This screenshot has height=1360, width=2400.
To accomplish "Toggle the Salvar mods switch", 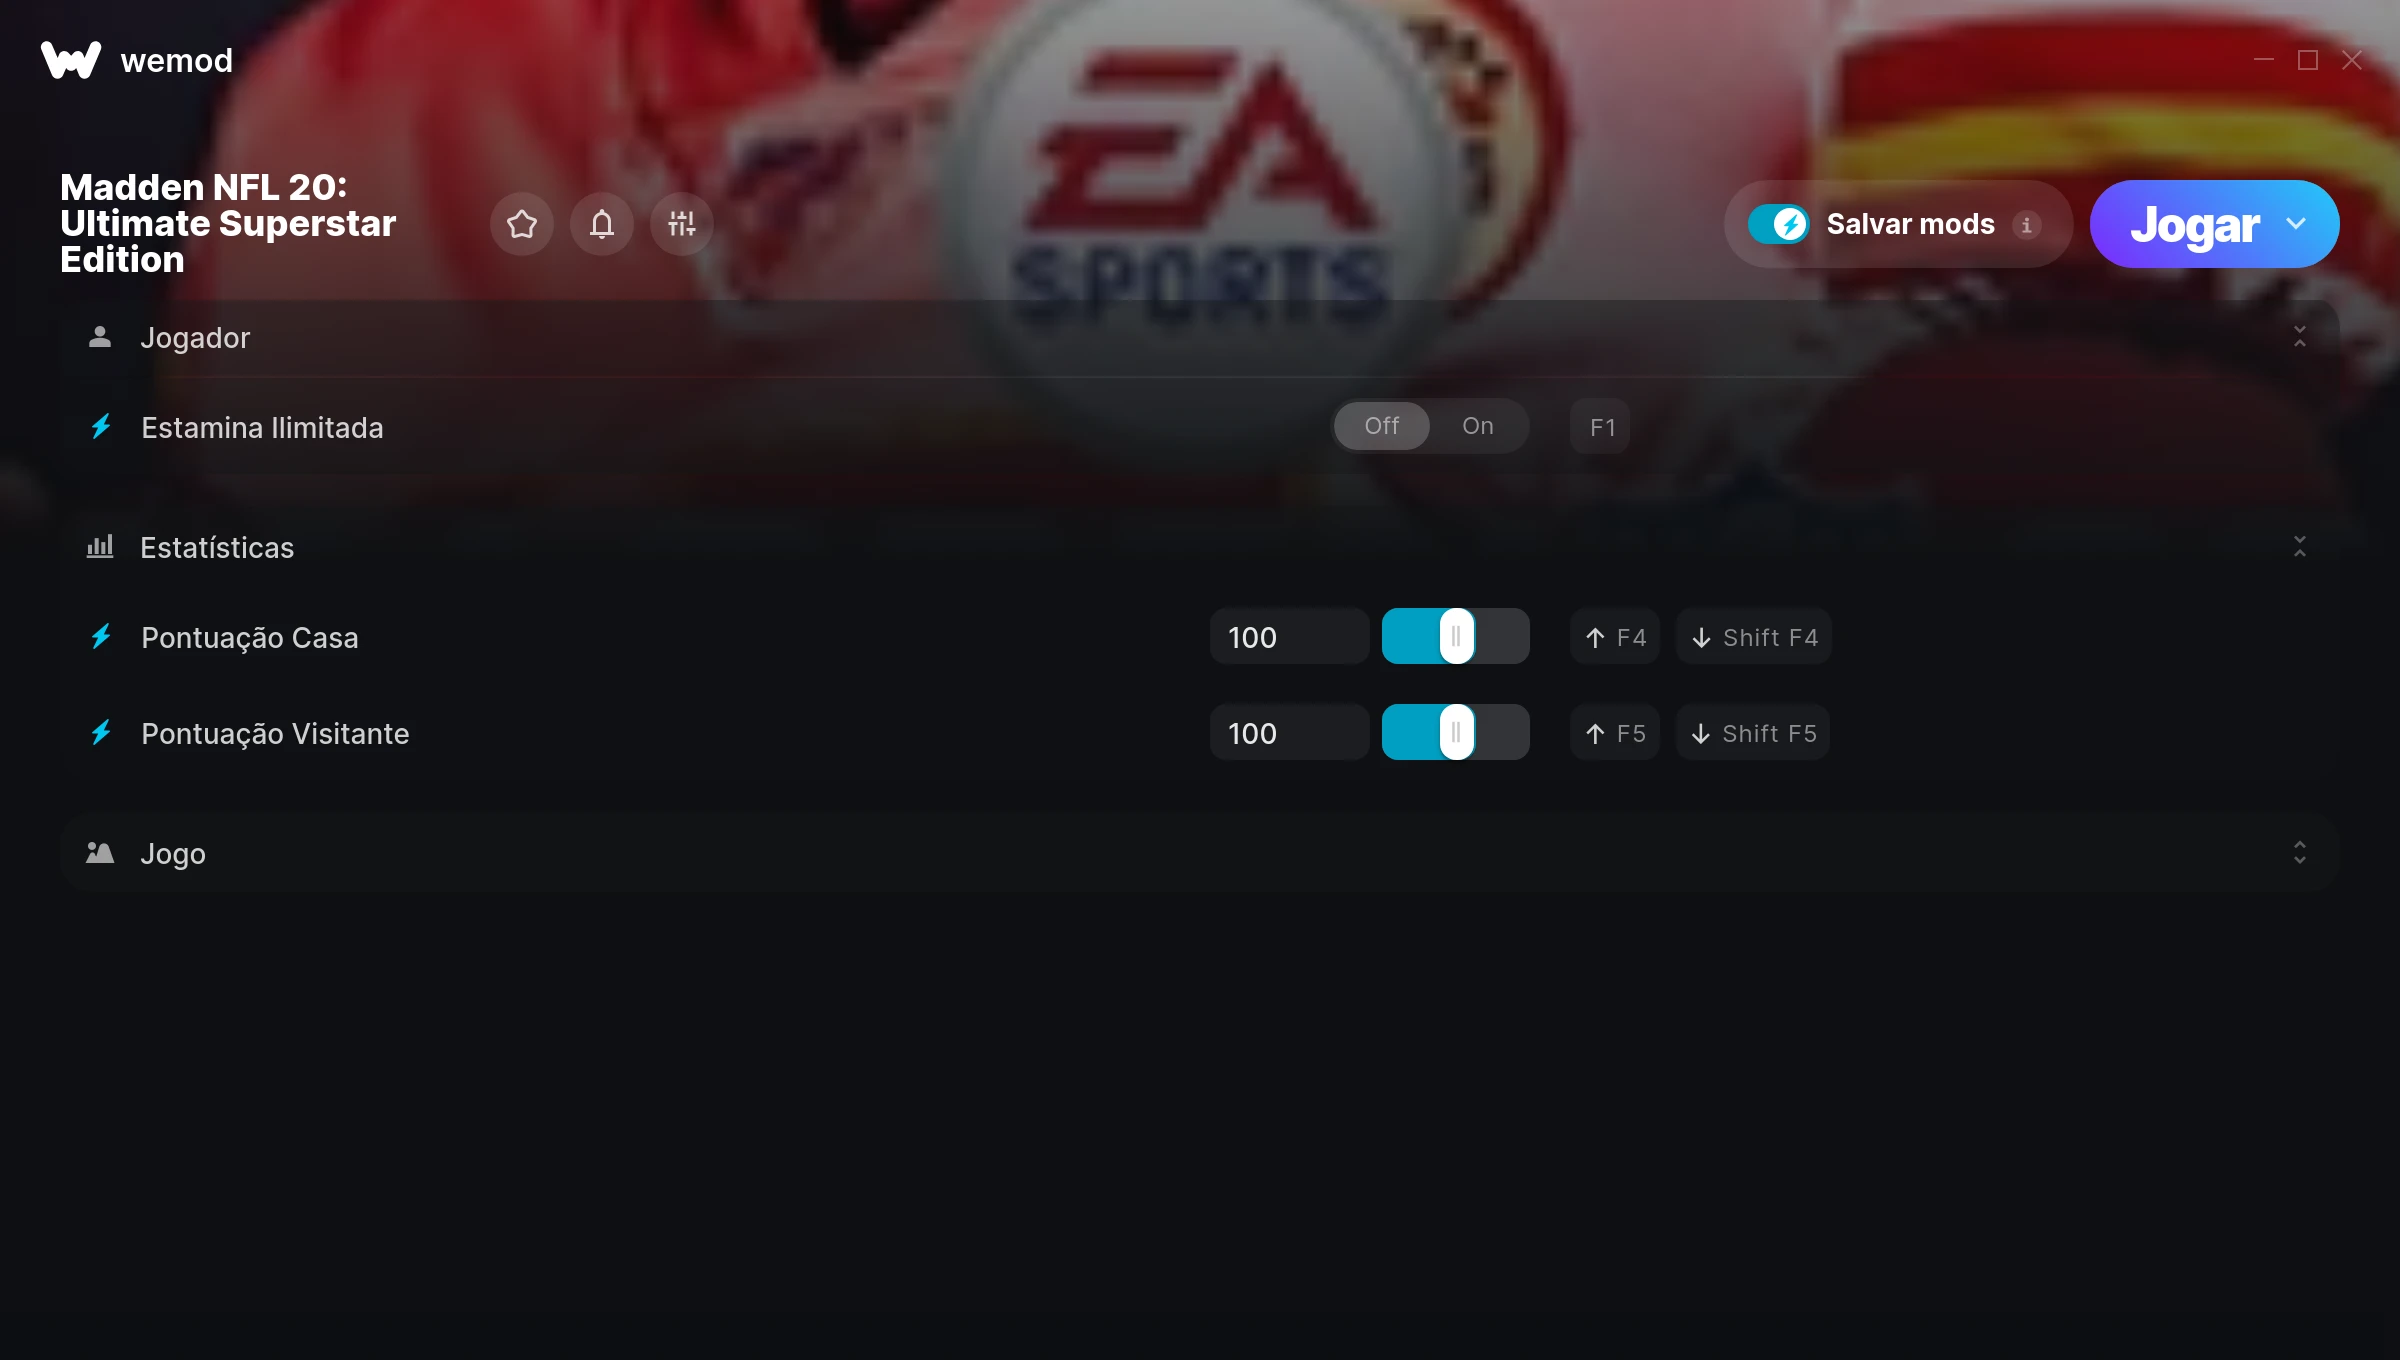I will coord(1779,224).
